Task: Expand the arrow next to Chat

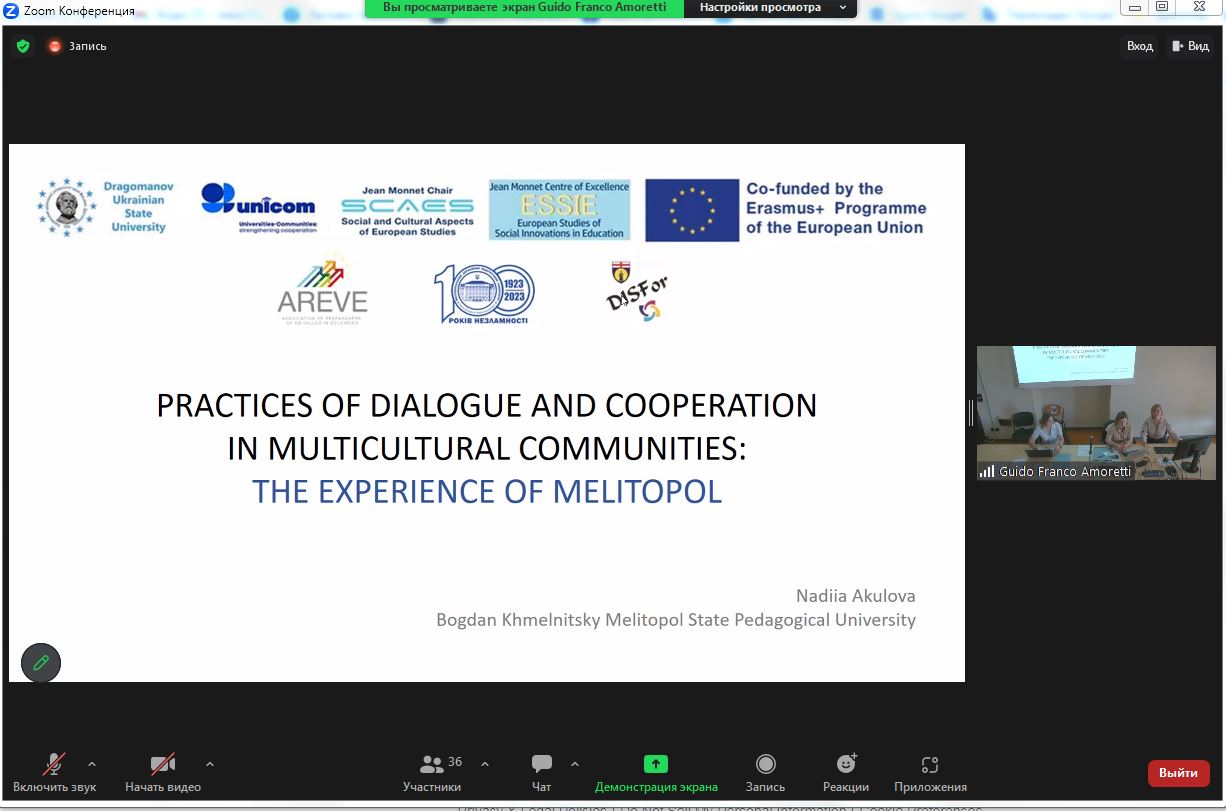Action: 574,764
